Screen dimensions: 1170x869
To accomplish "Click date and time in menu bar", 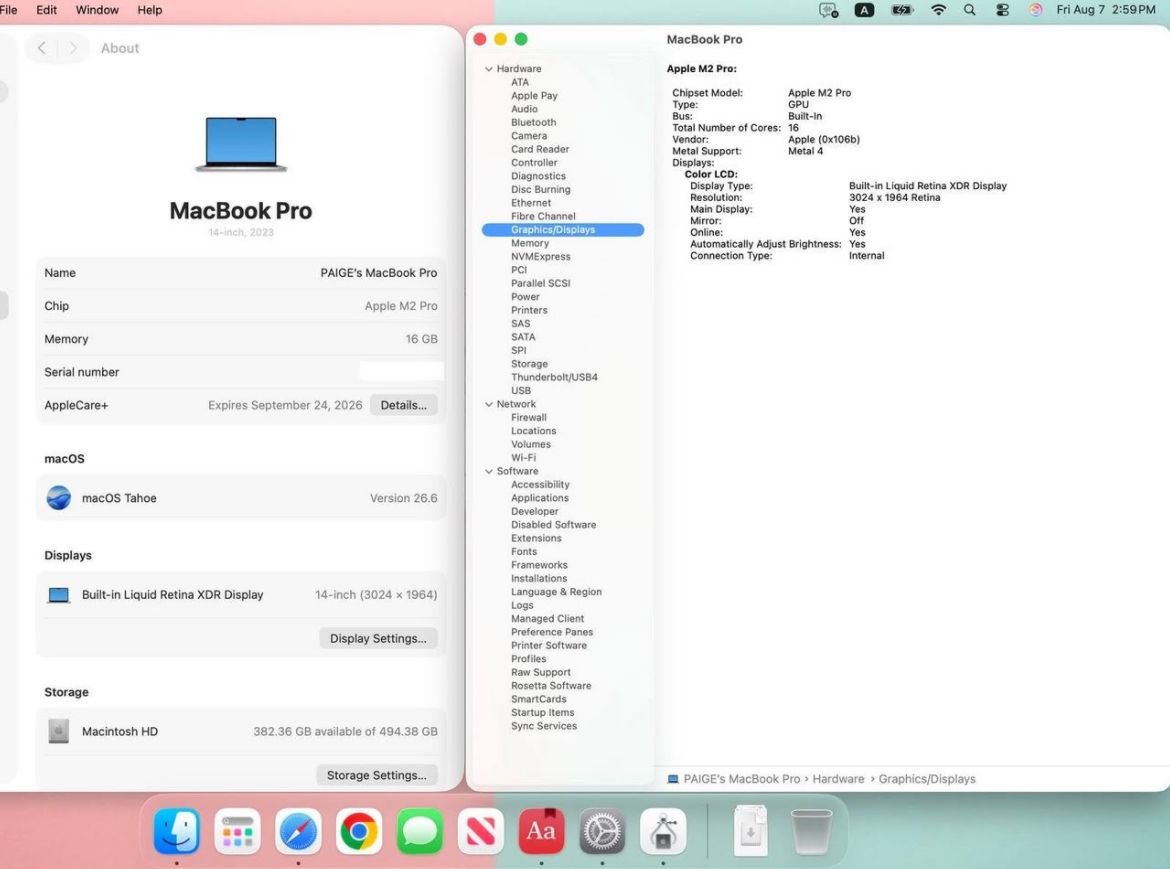I will point(1106,10).
